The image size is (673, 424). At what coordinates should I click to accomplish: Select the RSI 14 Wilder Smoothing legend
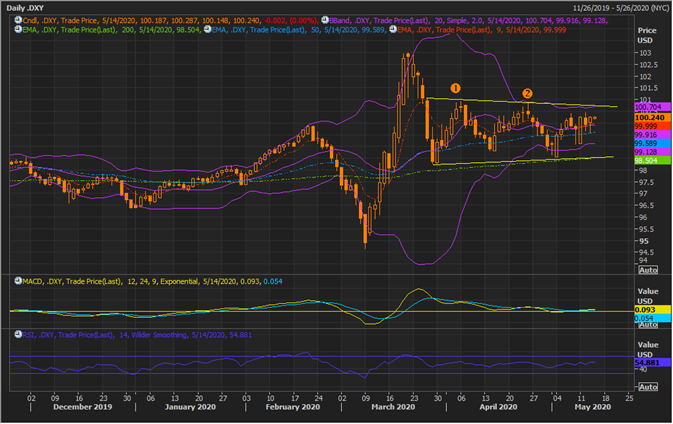pyautogui.click(x=137, y=335)
